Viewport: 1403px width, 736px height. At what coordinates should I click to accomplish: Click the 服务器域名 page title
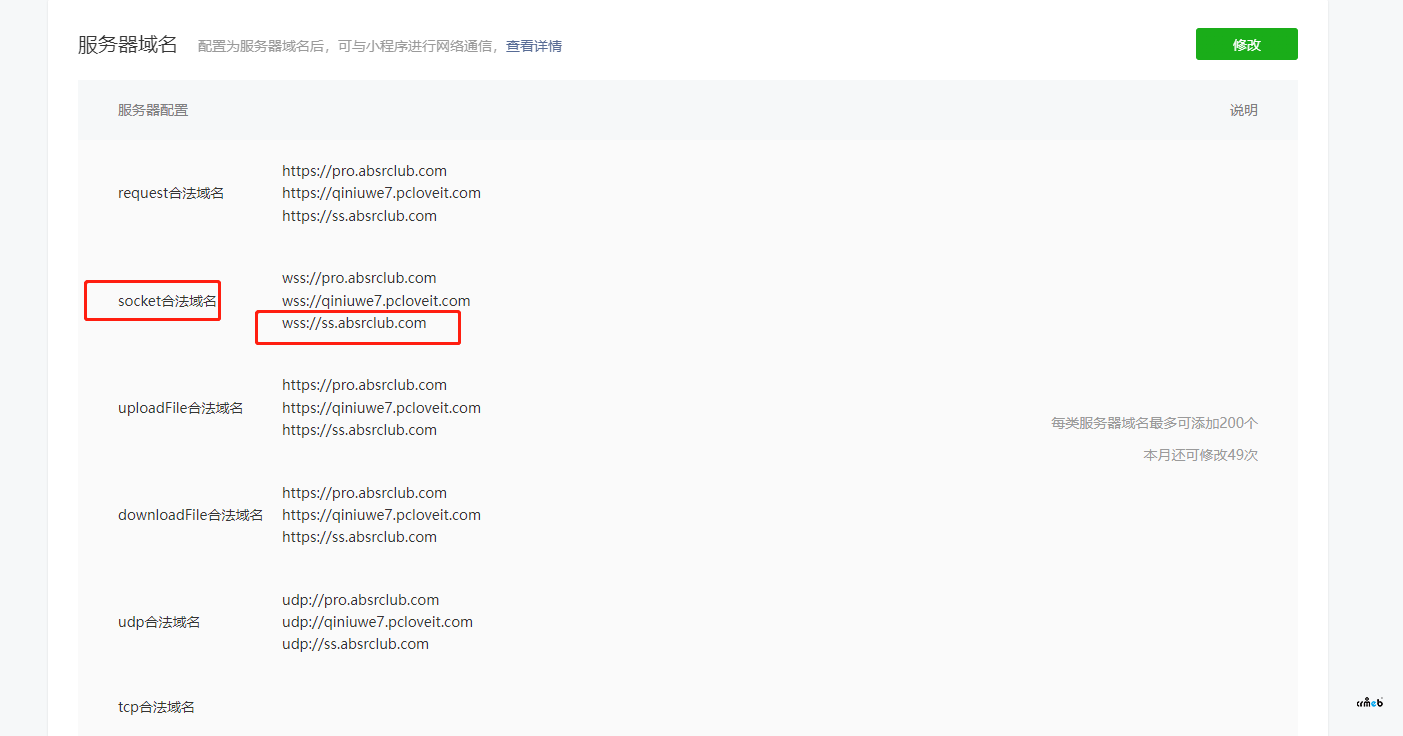pyautogui.click(x=127, y=44)
